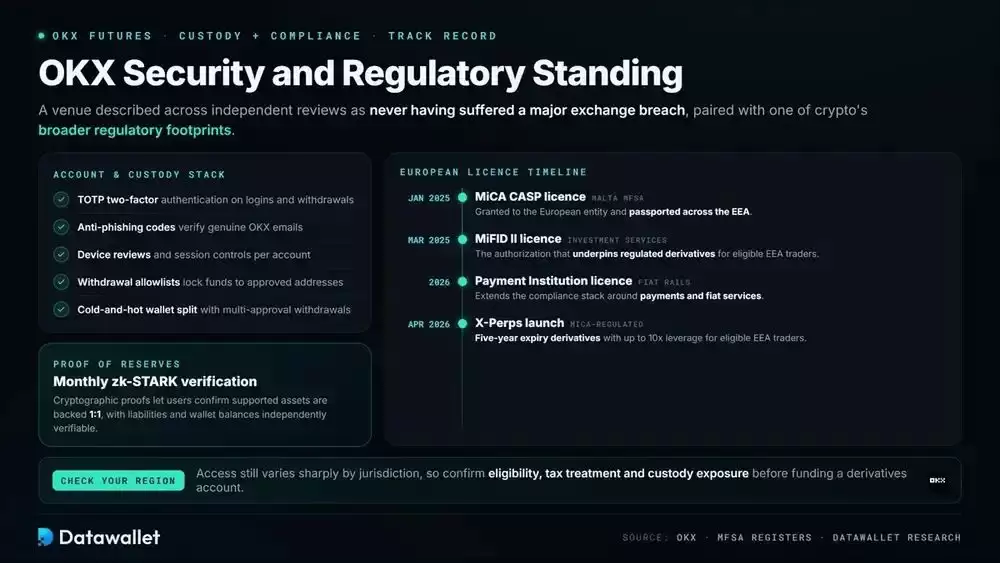Click the MFSA REGISTERS source label
1000x563 pixels.
pyautogui.click(x=764, y=537)
